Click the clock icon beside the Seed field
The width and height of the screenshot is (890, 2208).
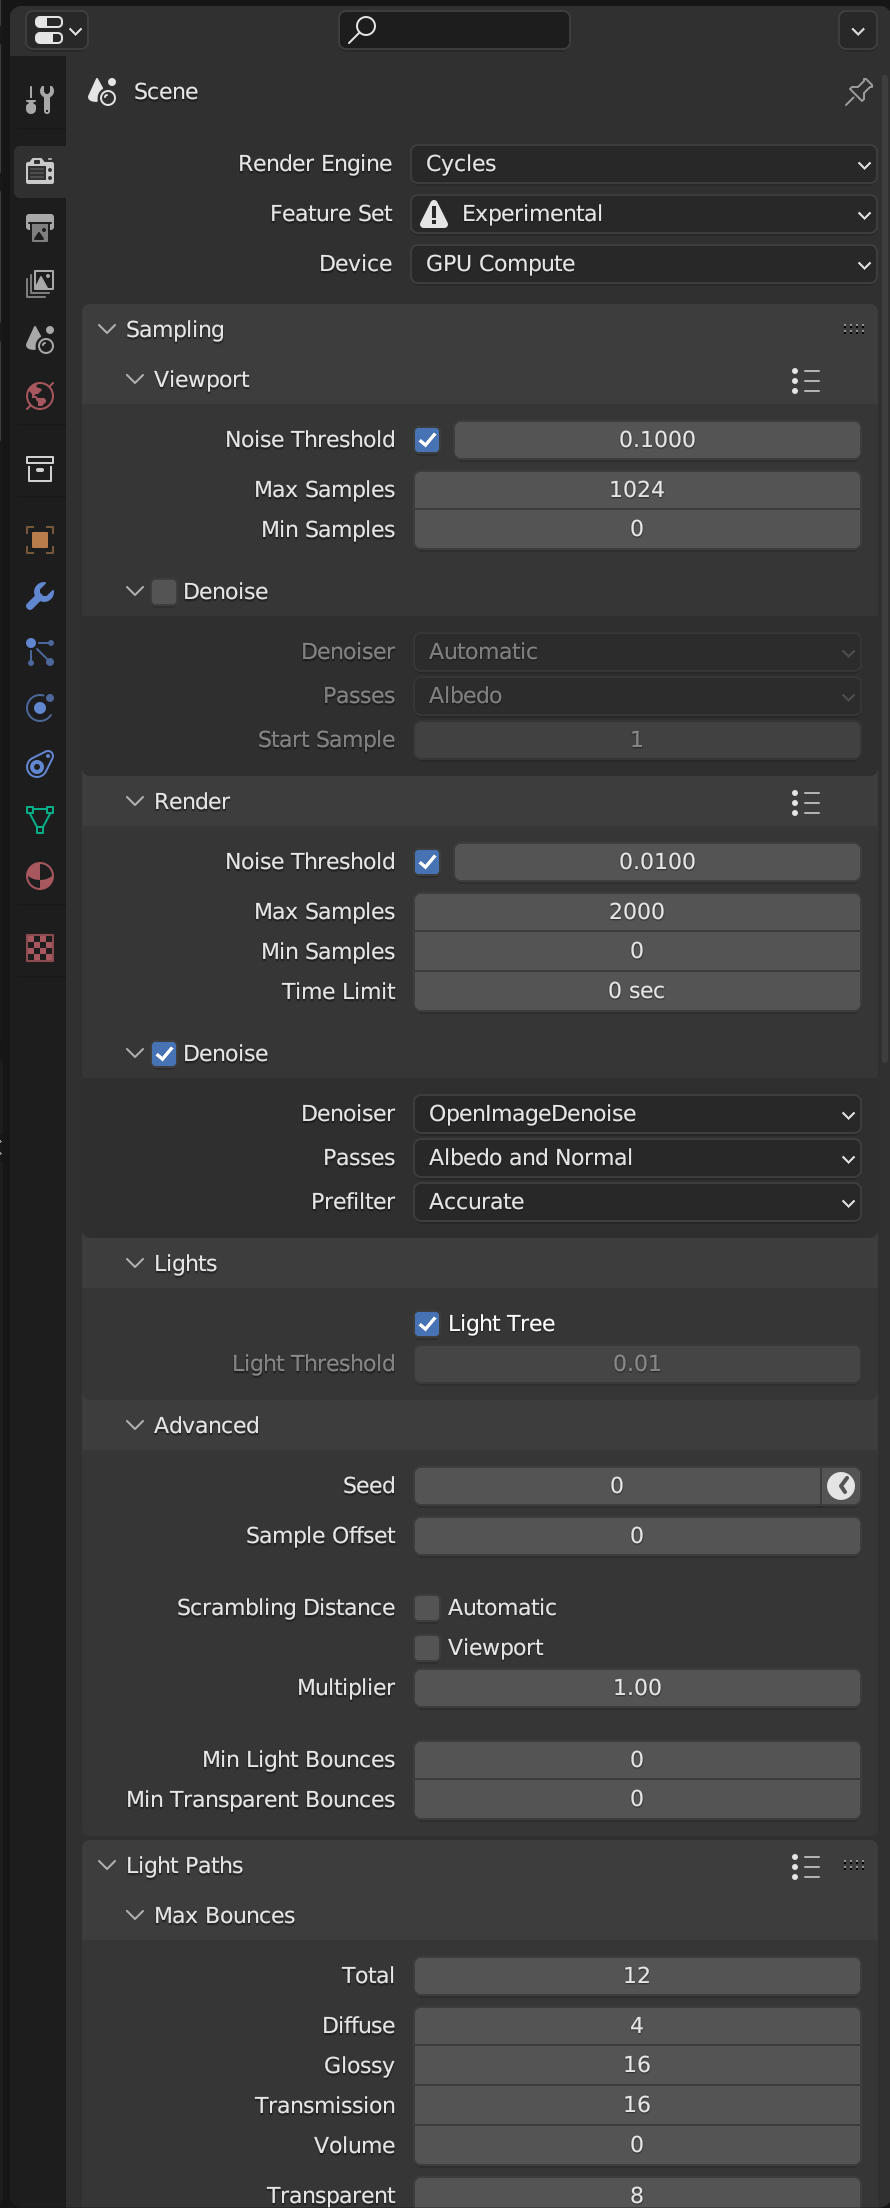click(841, 1486)
